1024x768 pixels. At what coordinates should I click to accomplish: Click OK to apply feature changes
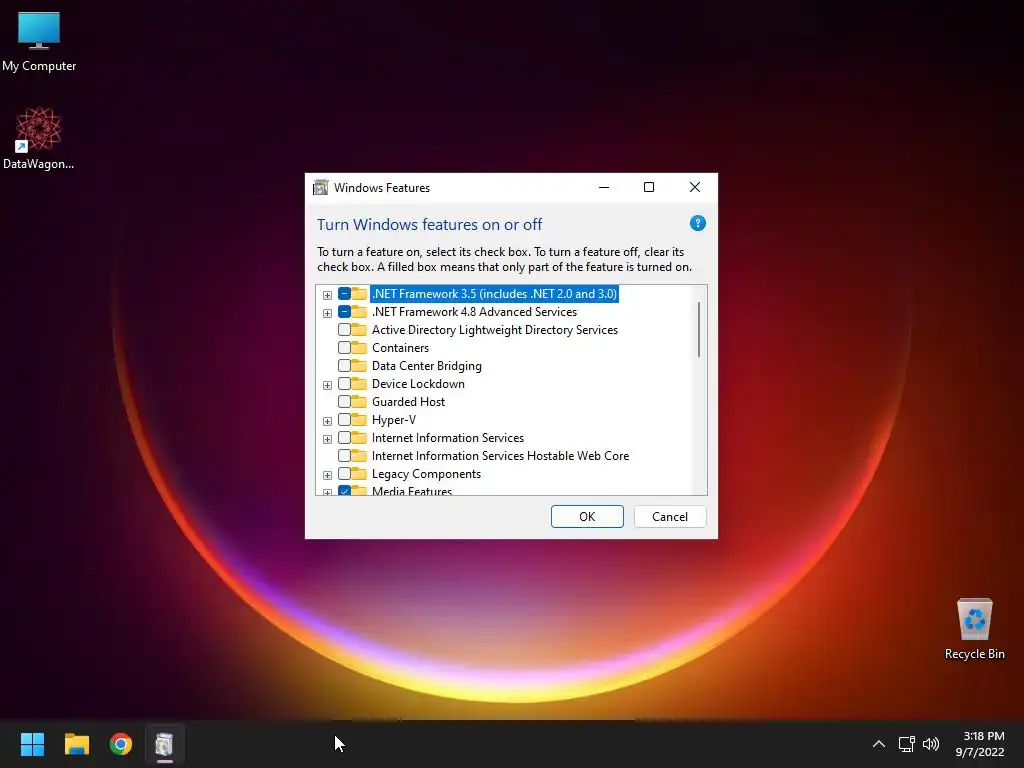[587, 517]
